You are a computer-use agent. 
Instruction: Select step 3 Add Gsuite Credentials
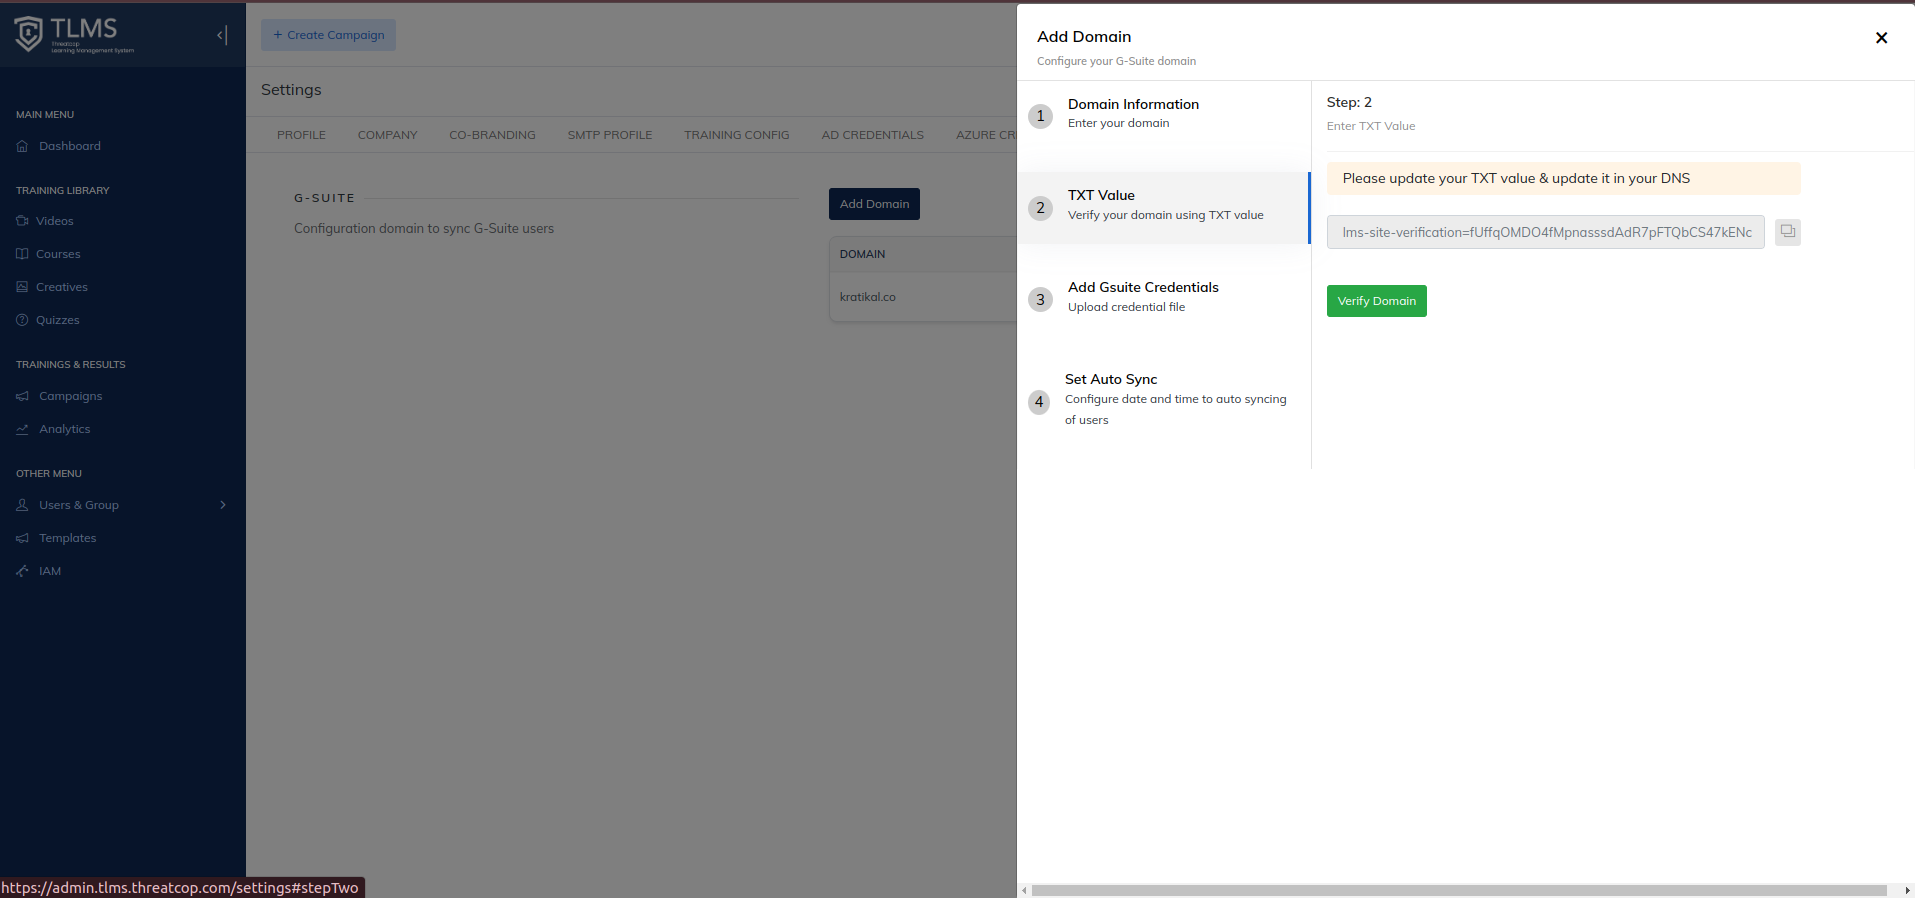(1164, 298)
